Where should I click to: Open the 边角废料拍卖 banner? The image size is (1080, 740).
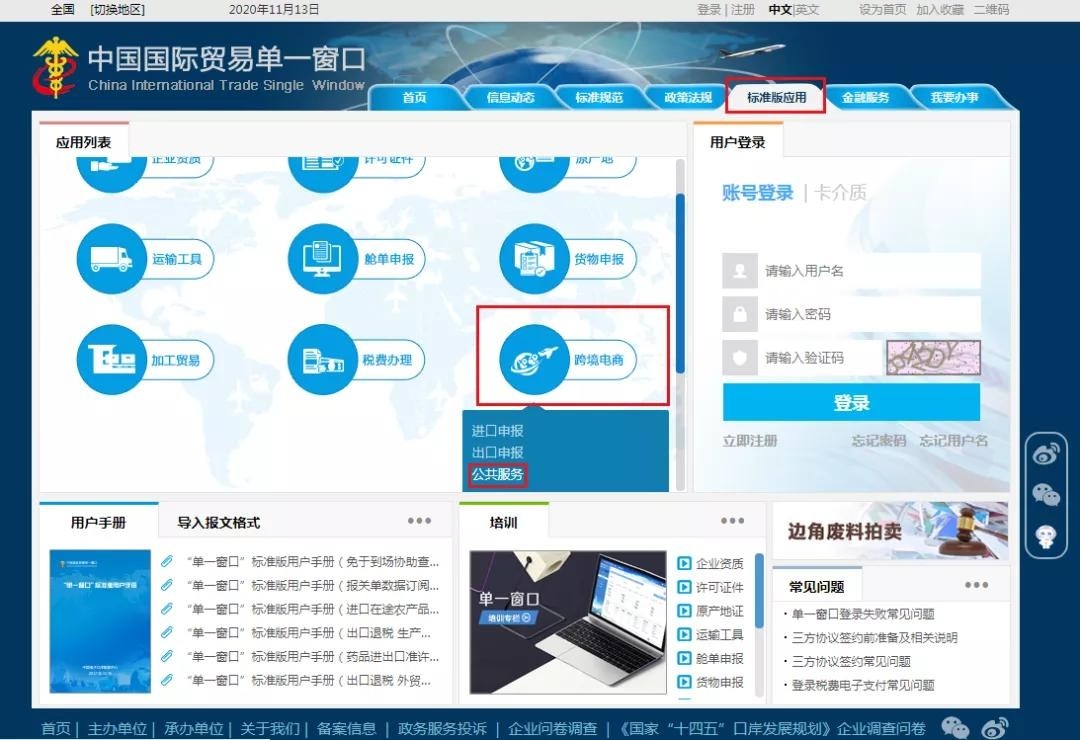coord(891,531)
